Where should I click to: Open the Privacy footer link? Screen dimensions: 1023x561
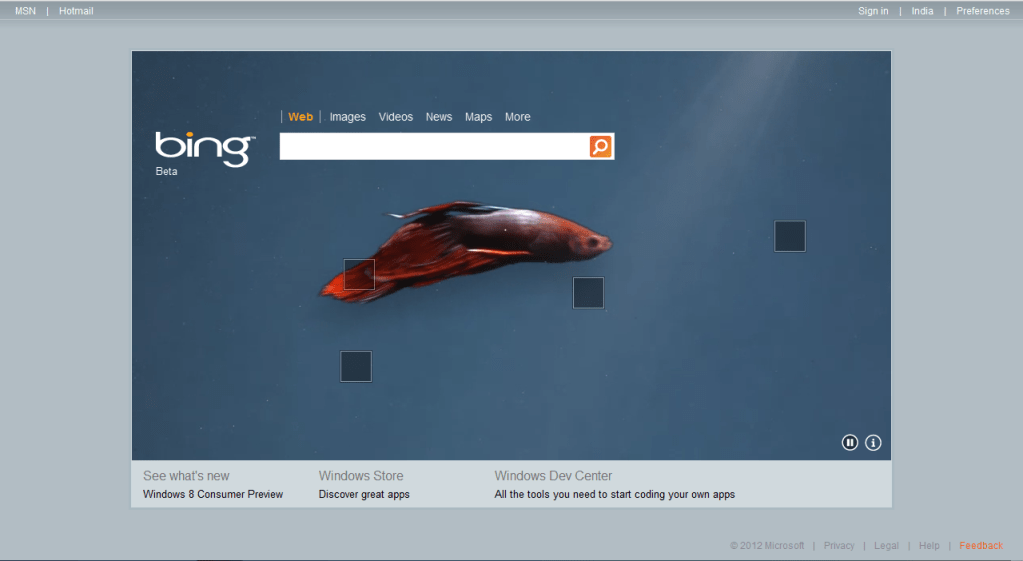pos(839,546)
